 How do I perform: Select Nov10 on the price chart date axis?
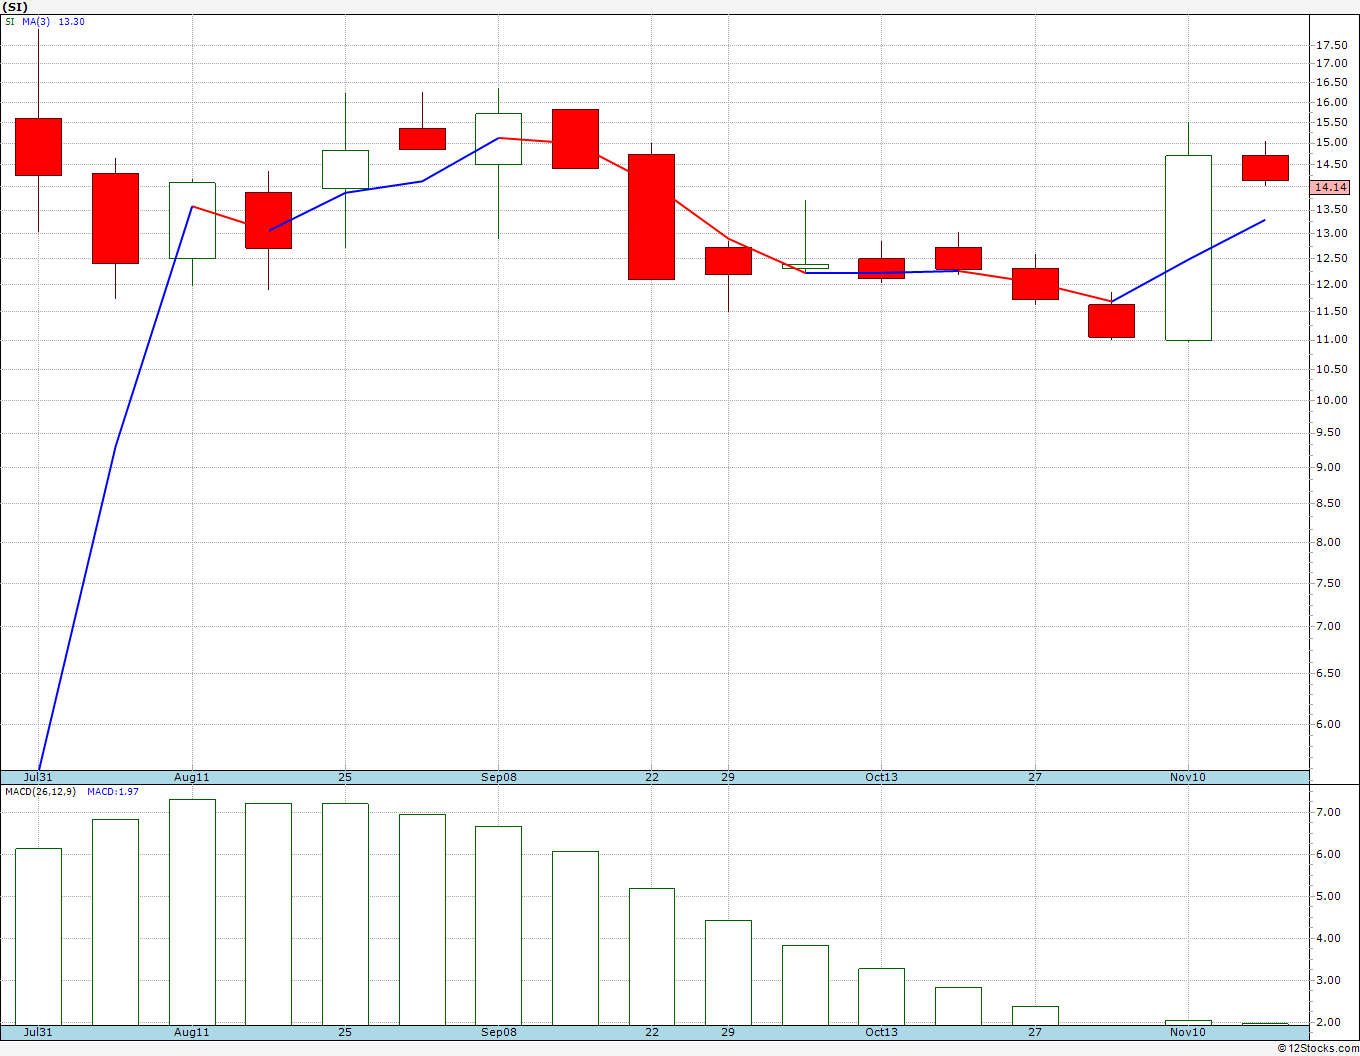(x=1188, y=777)
